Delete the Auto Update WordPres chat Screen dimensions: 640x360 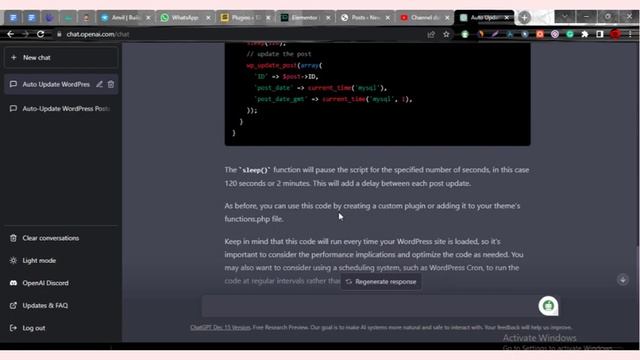click(x=111, y=84)
